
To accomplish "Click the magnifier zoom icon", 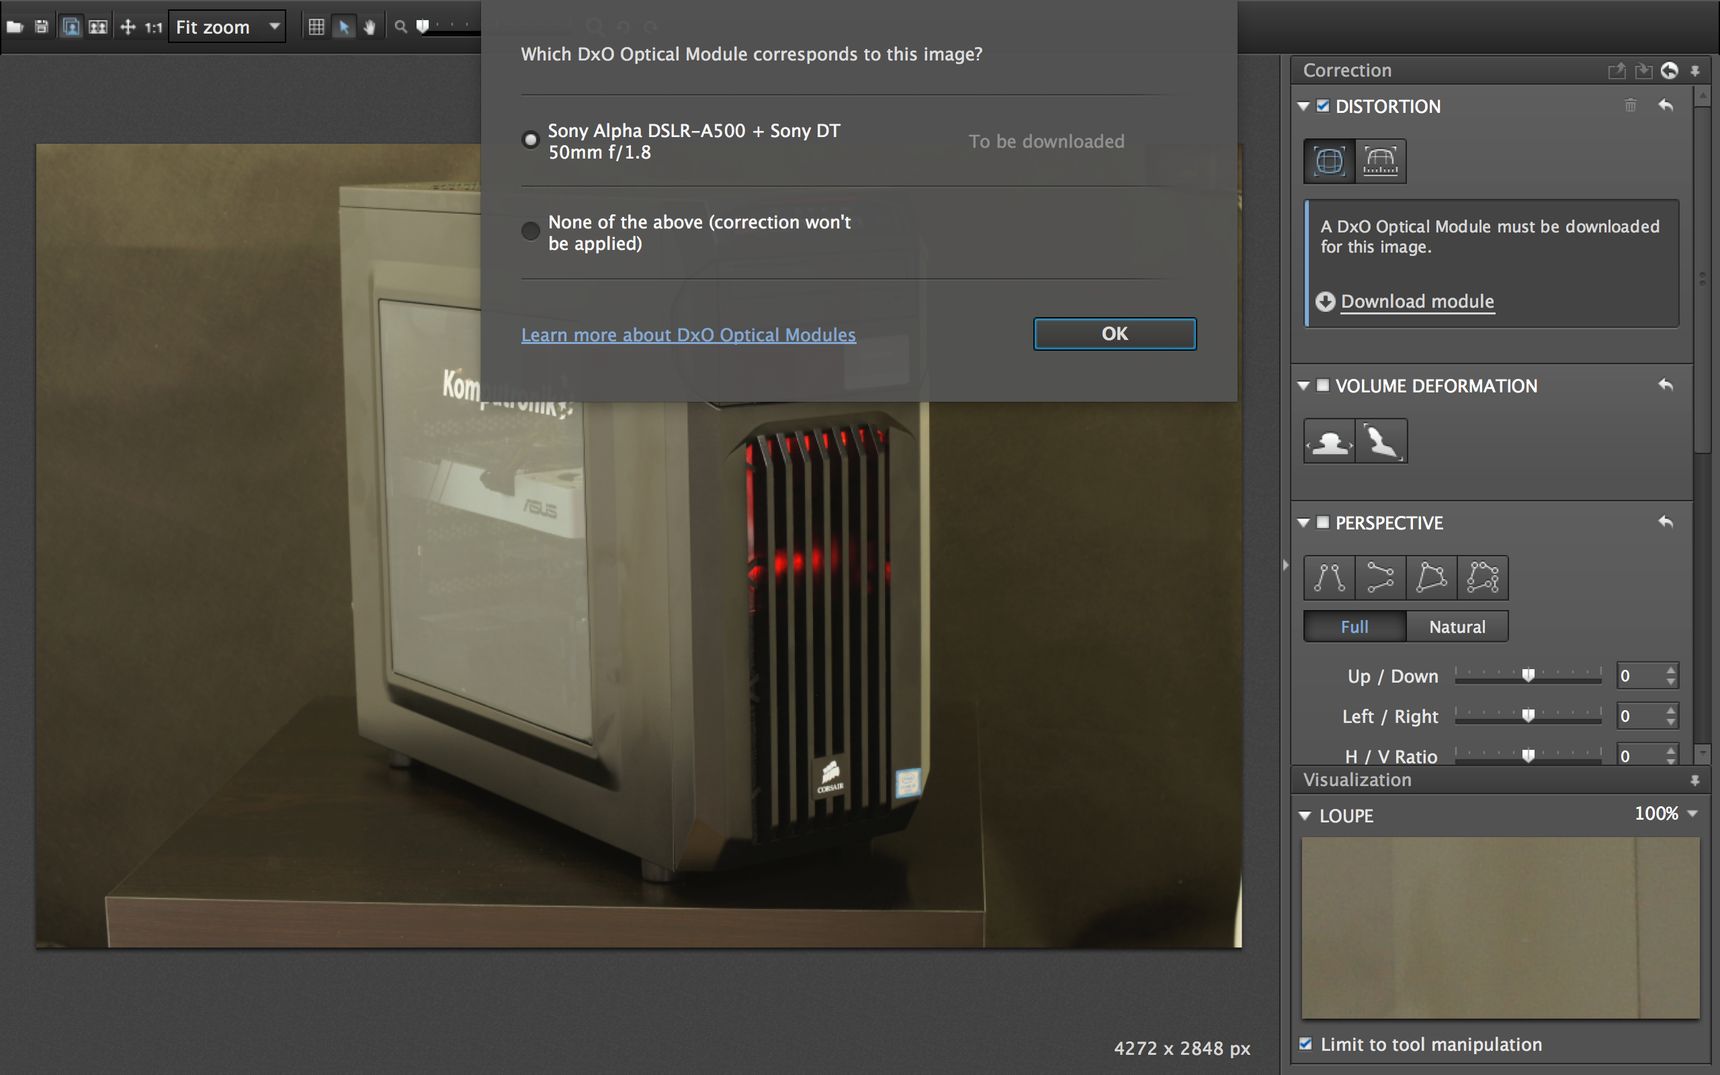I will pos(400,27).
